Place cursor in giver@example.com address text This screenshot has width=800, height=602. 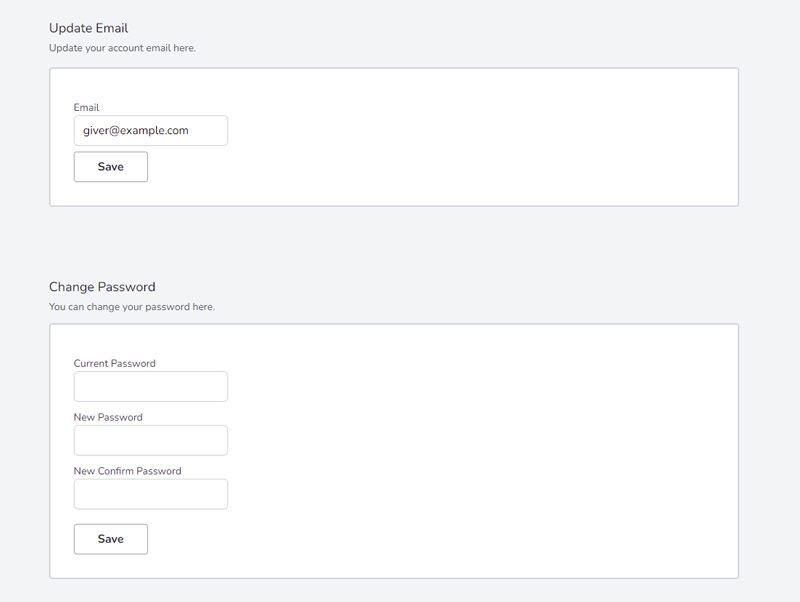click(136, 131)
